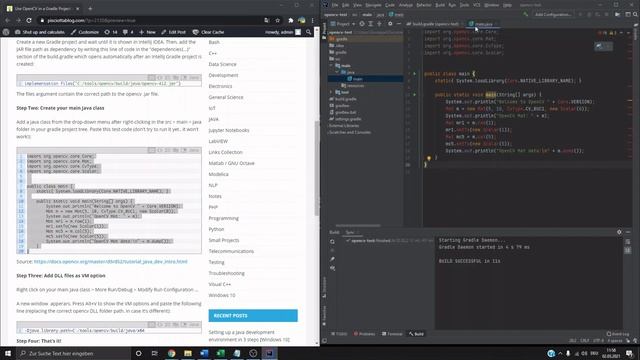Bookmark this page with the star icon
This screenshot has height=360, width=640.
point(278,20)
